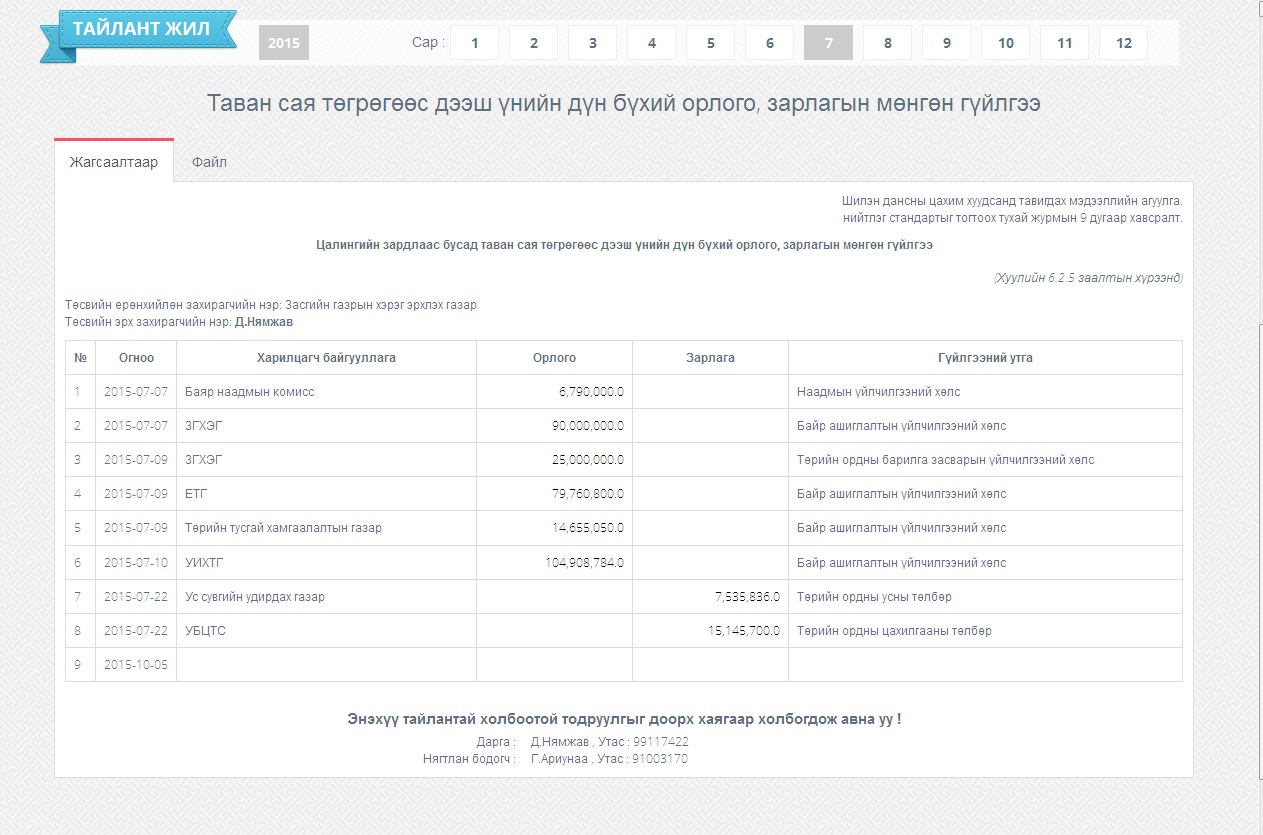Screen dimensions: 1263x835
Task: Open the Жагсаалтаар tab
Action: pyautogui.click(x=114, y=162)
